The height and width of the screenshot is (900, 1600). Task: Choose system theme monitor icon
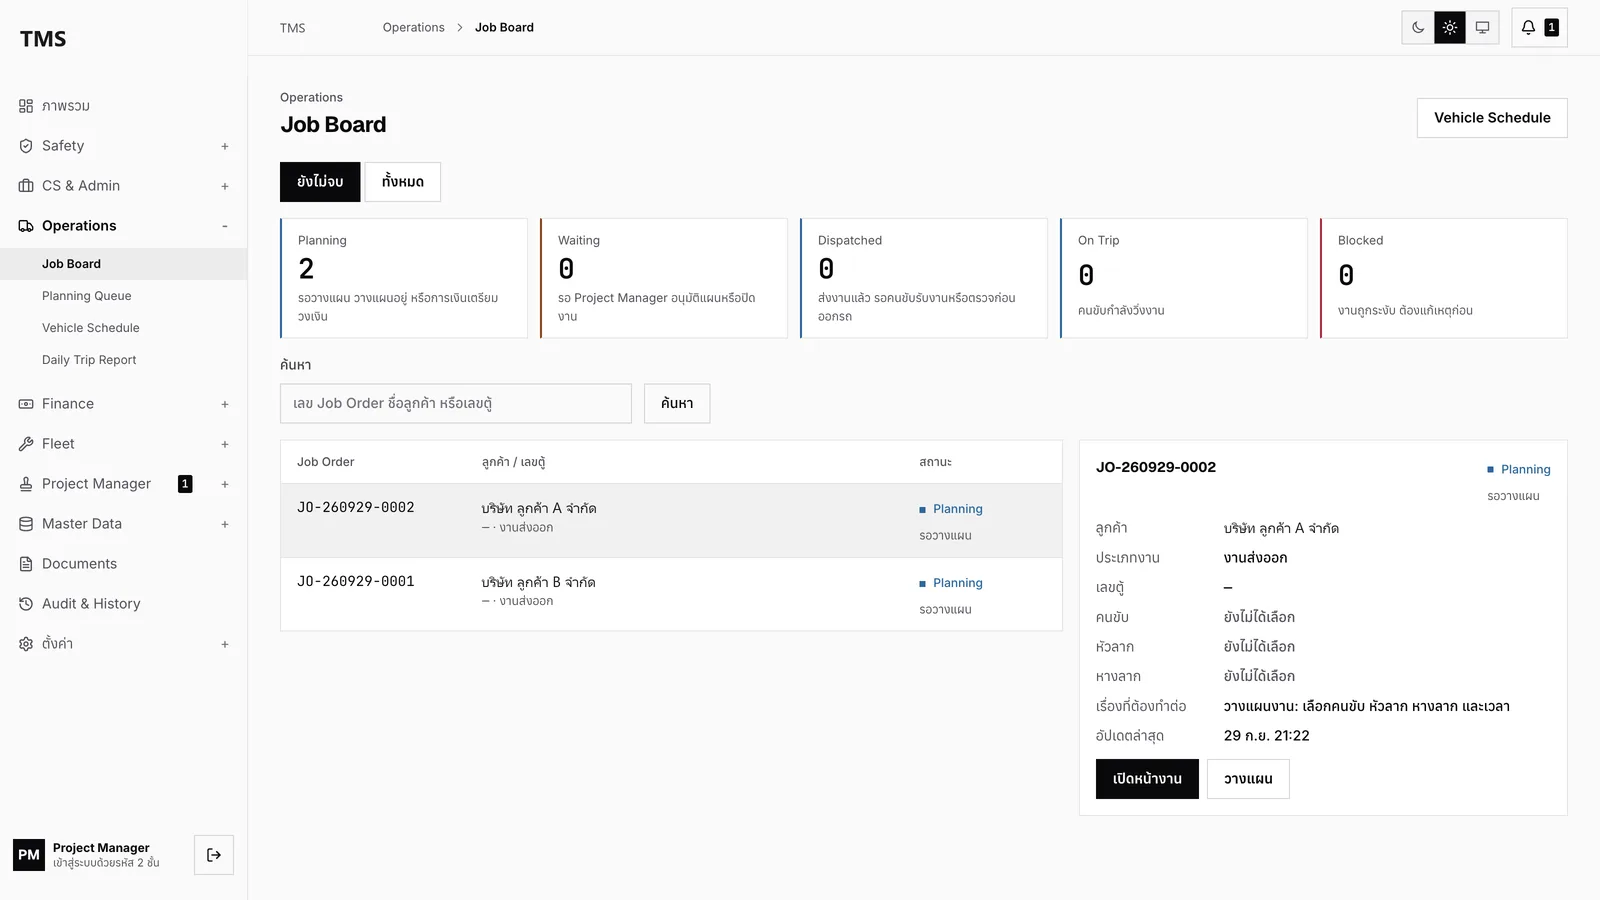(x=1482, y=28)
